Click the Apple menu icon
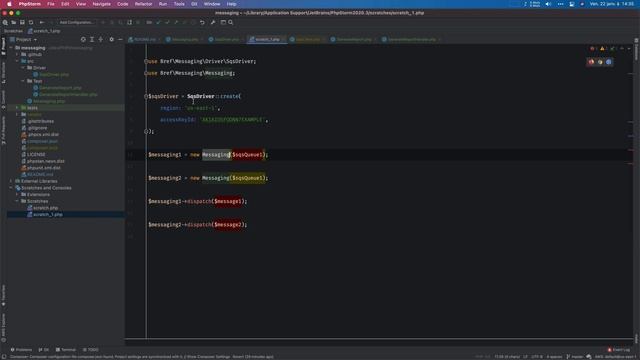The height and width of the screenshot is (360, 640). point(9,4)
